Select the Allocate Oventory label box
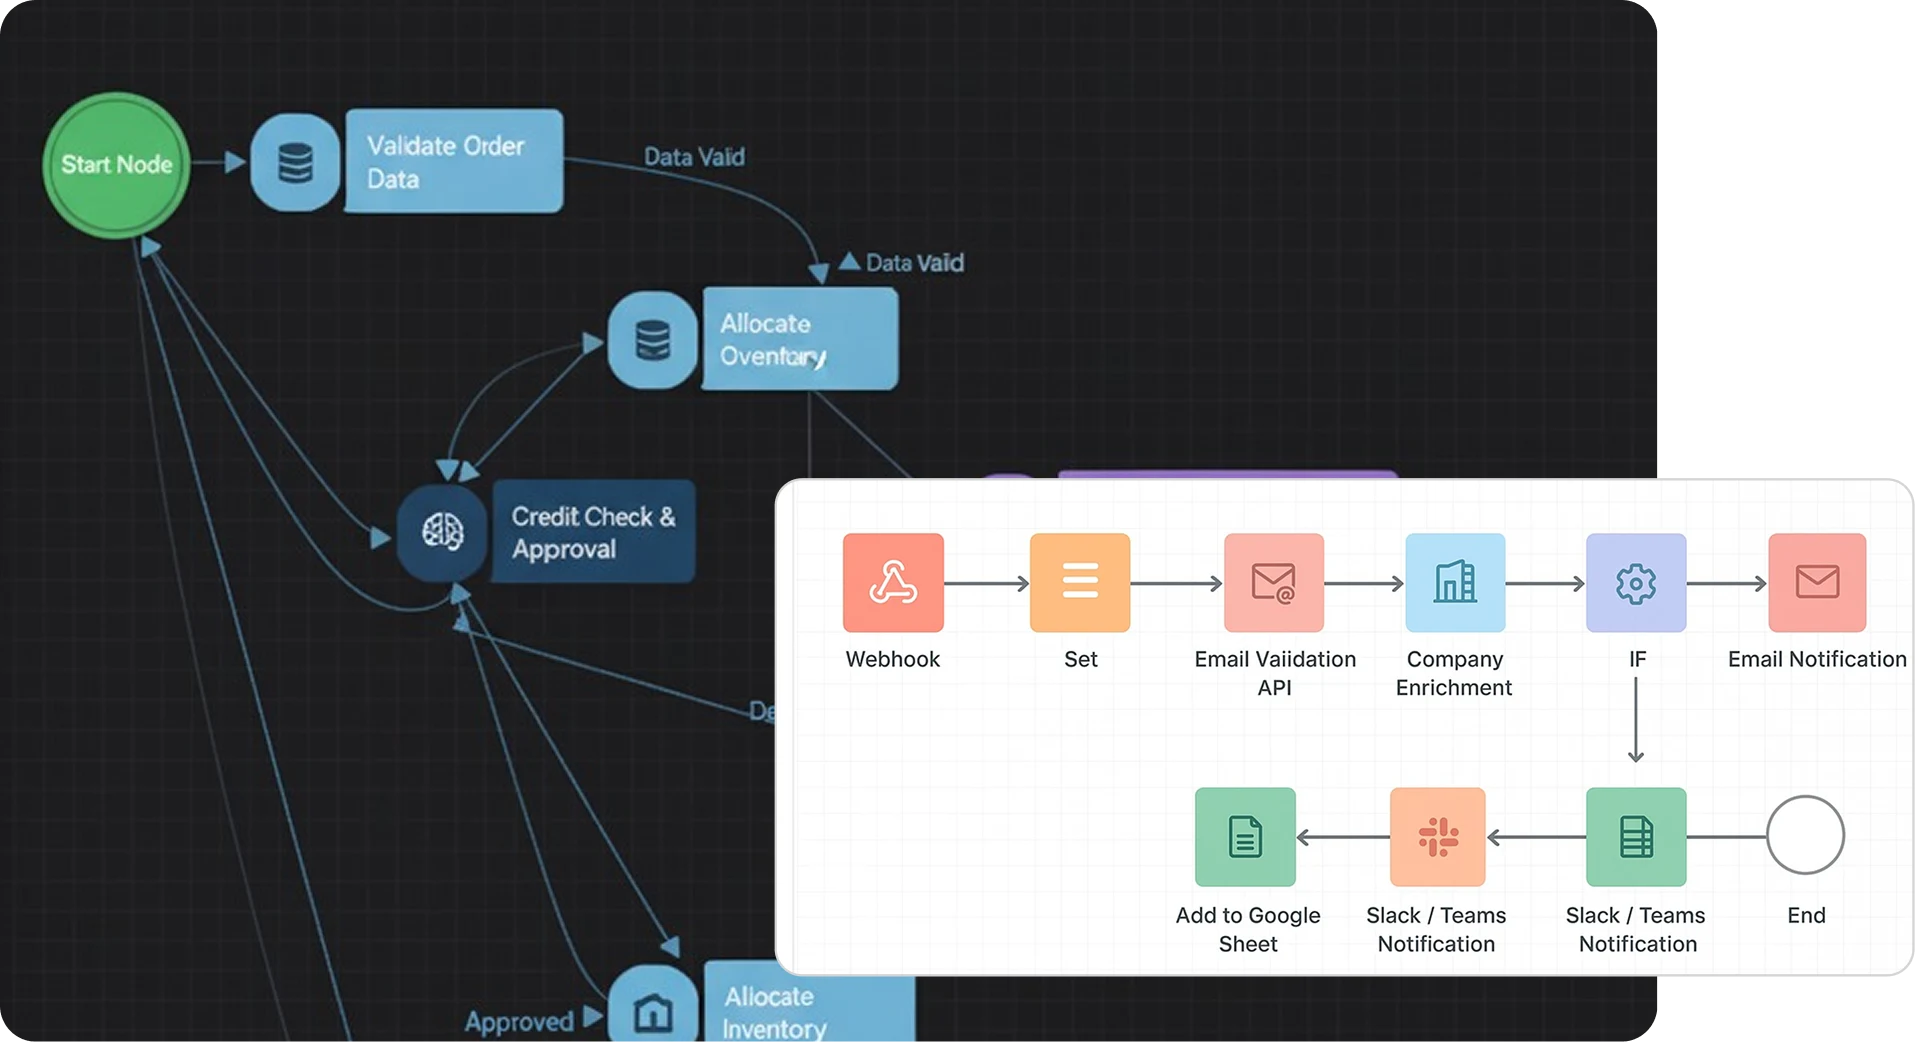 tap(799, 339)
